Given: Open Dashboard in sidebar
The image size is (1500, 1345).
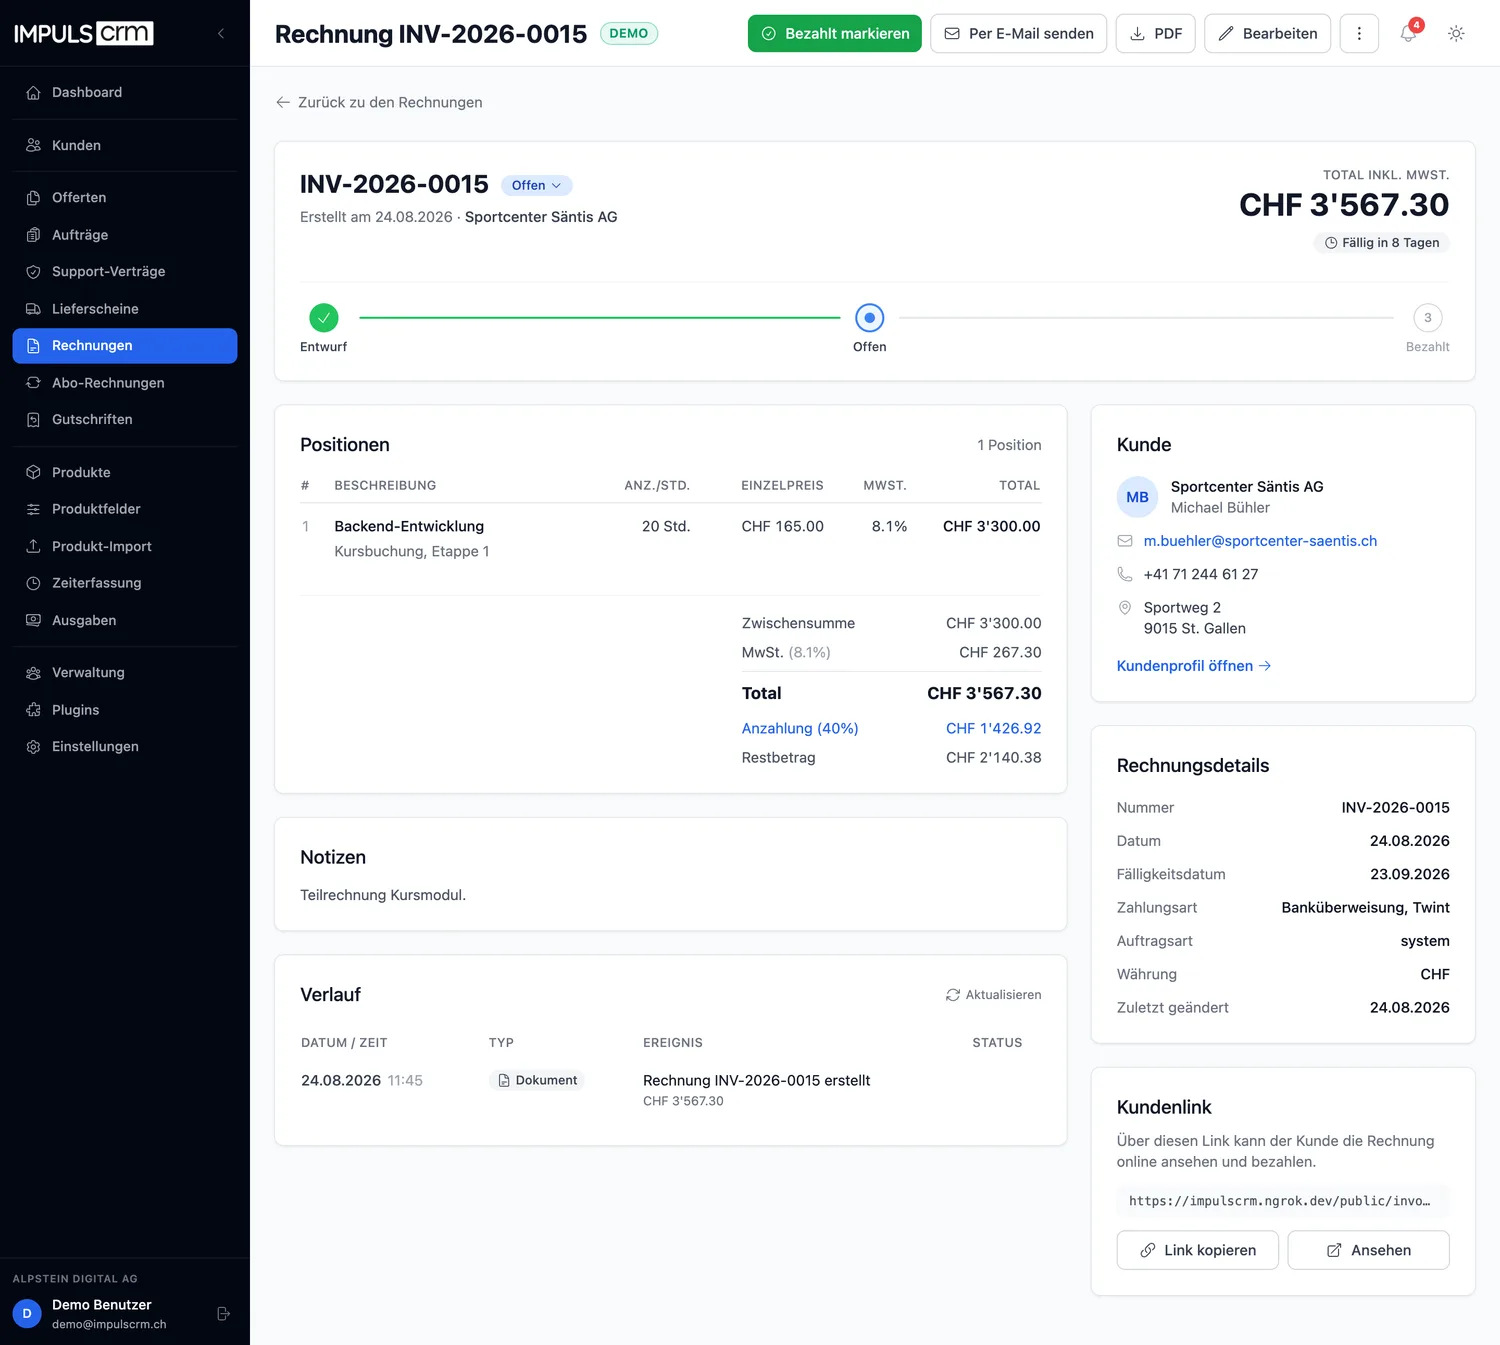Looking at the screenshot, I should 125,92.
